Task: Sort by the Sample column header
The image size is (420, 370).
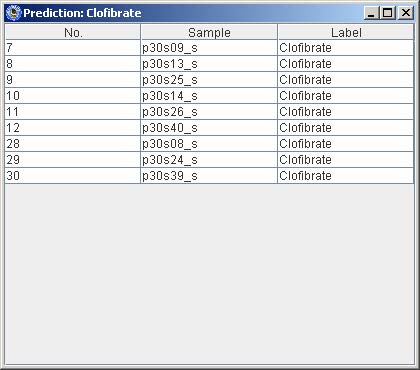Action: point(209,32)
